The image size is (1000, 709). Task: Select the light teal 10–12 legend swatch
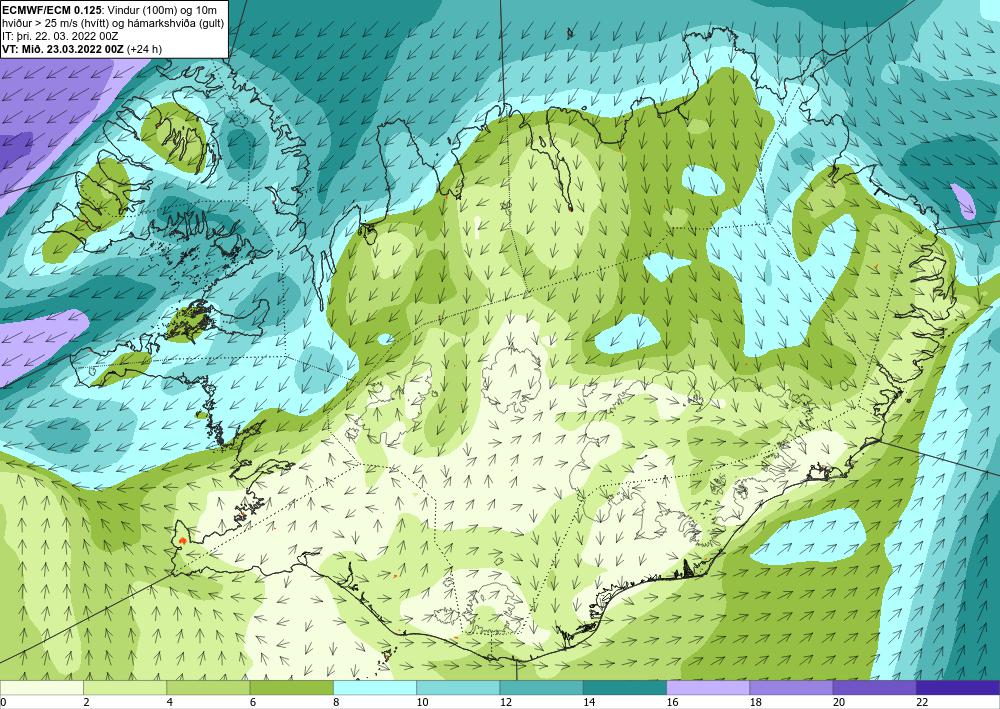458,688
